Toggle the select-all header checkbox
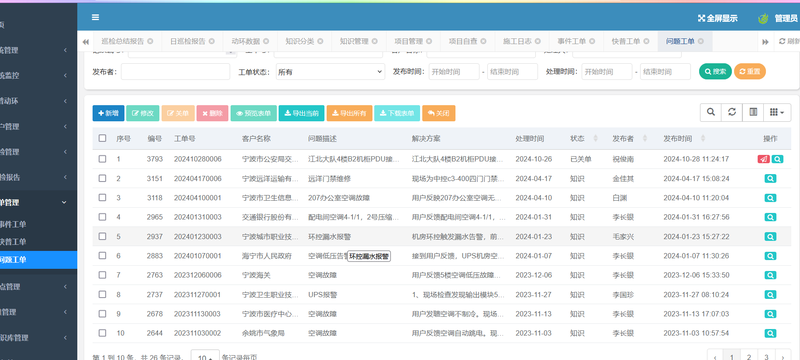This screenshot has height=360, width=800. point(103,138)
